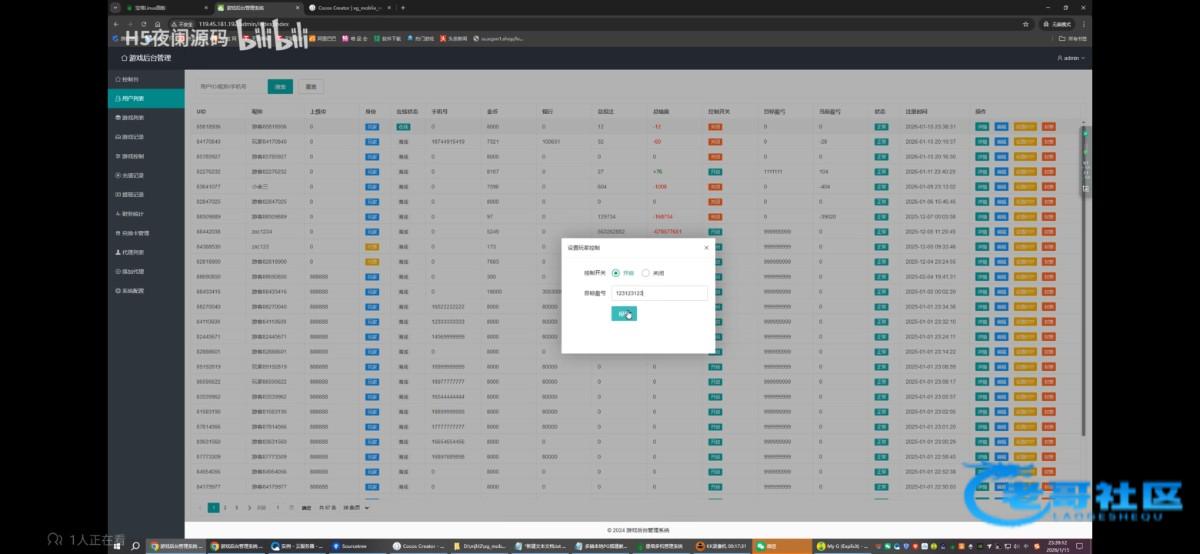Click the green search button
This screenshot has height=554, width=1200.
click(x=281, y=87)
